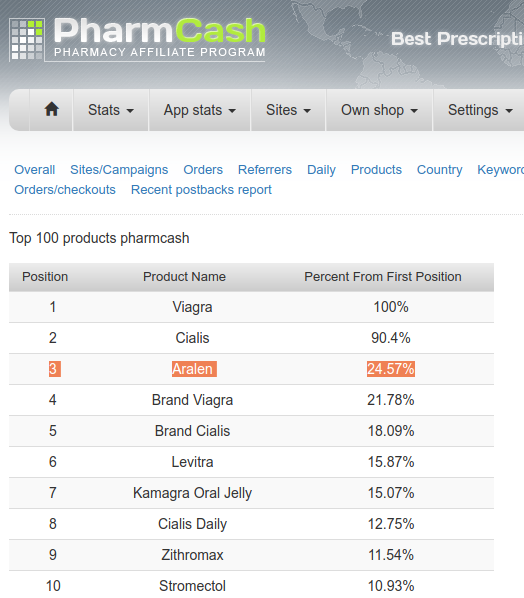Click the Product Name column header

click(x=184, y=276)
